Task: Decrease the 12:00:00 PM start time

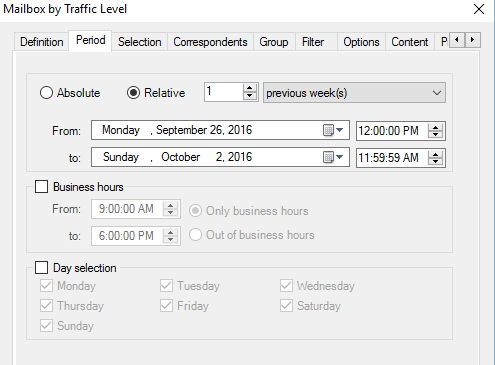Action: coord(435,134)
